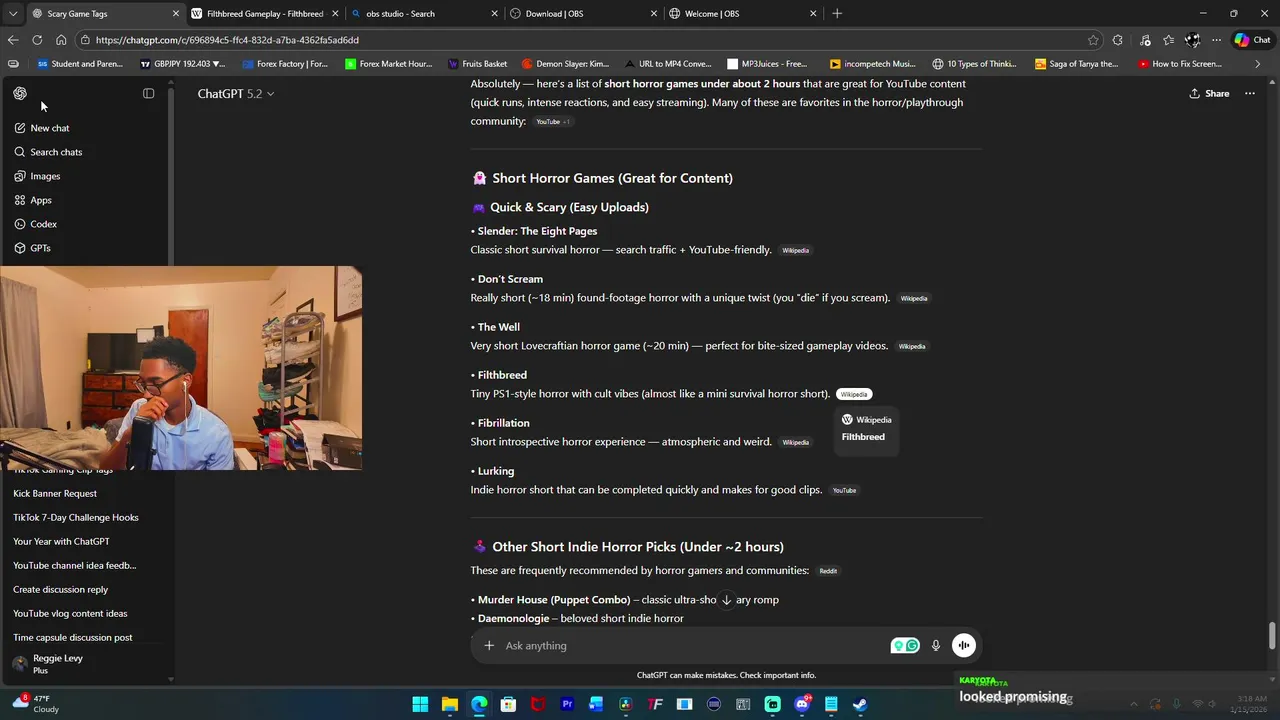Open File Explorer from the taskbar
Screen dimensions: 1280x720
[x=450, y=704]
